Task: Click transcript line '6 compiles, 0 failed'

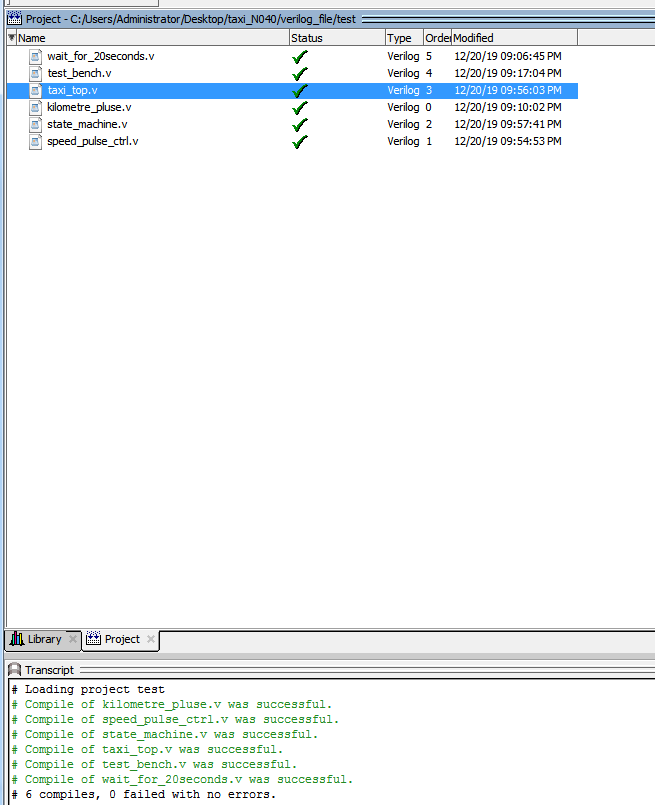Action: click(144, 794)
